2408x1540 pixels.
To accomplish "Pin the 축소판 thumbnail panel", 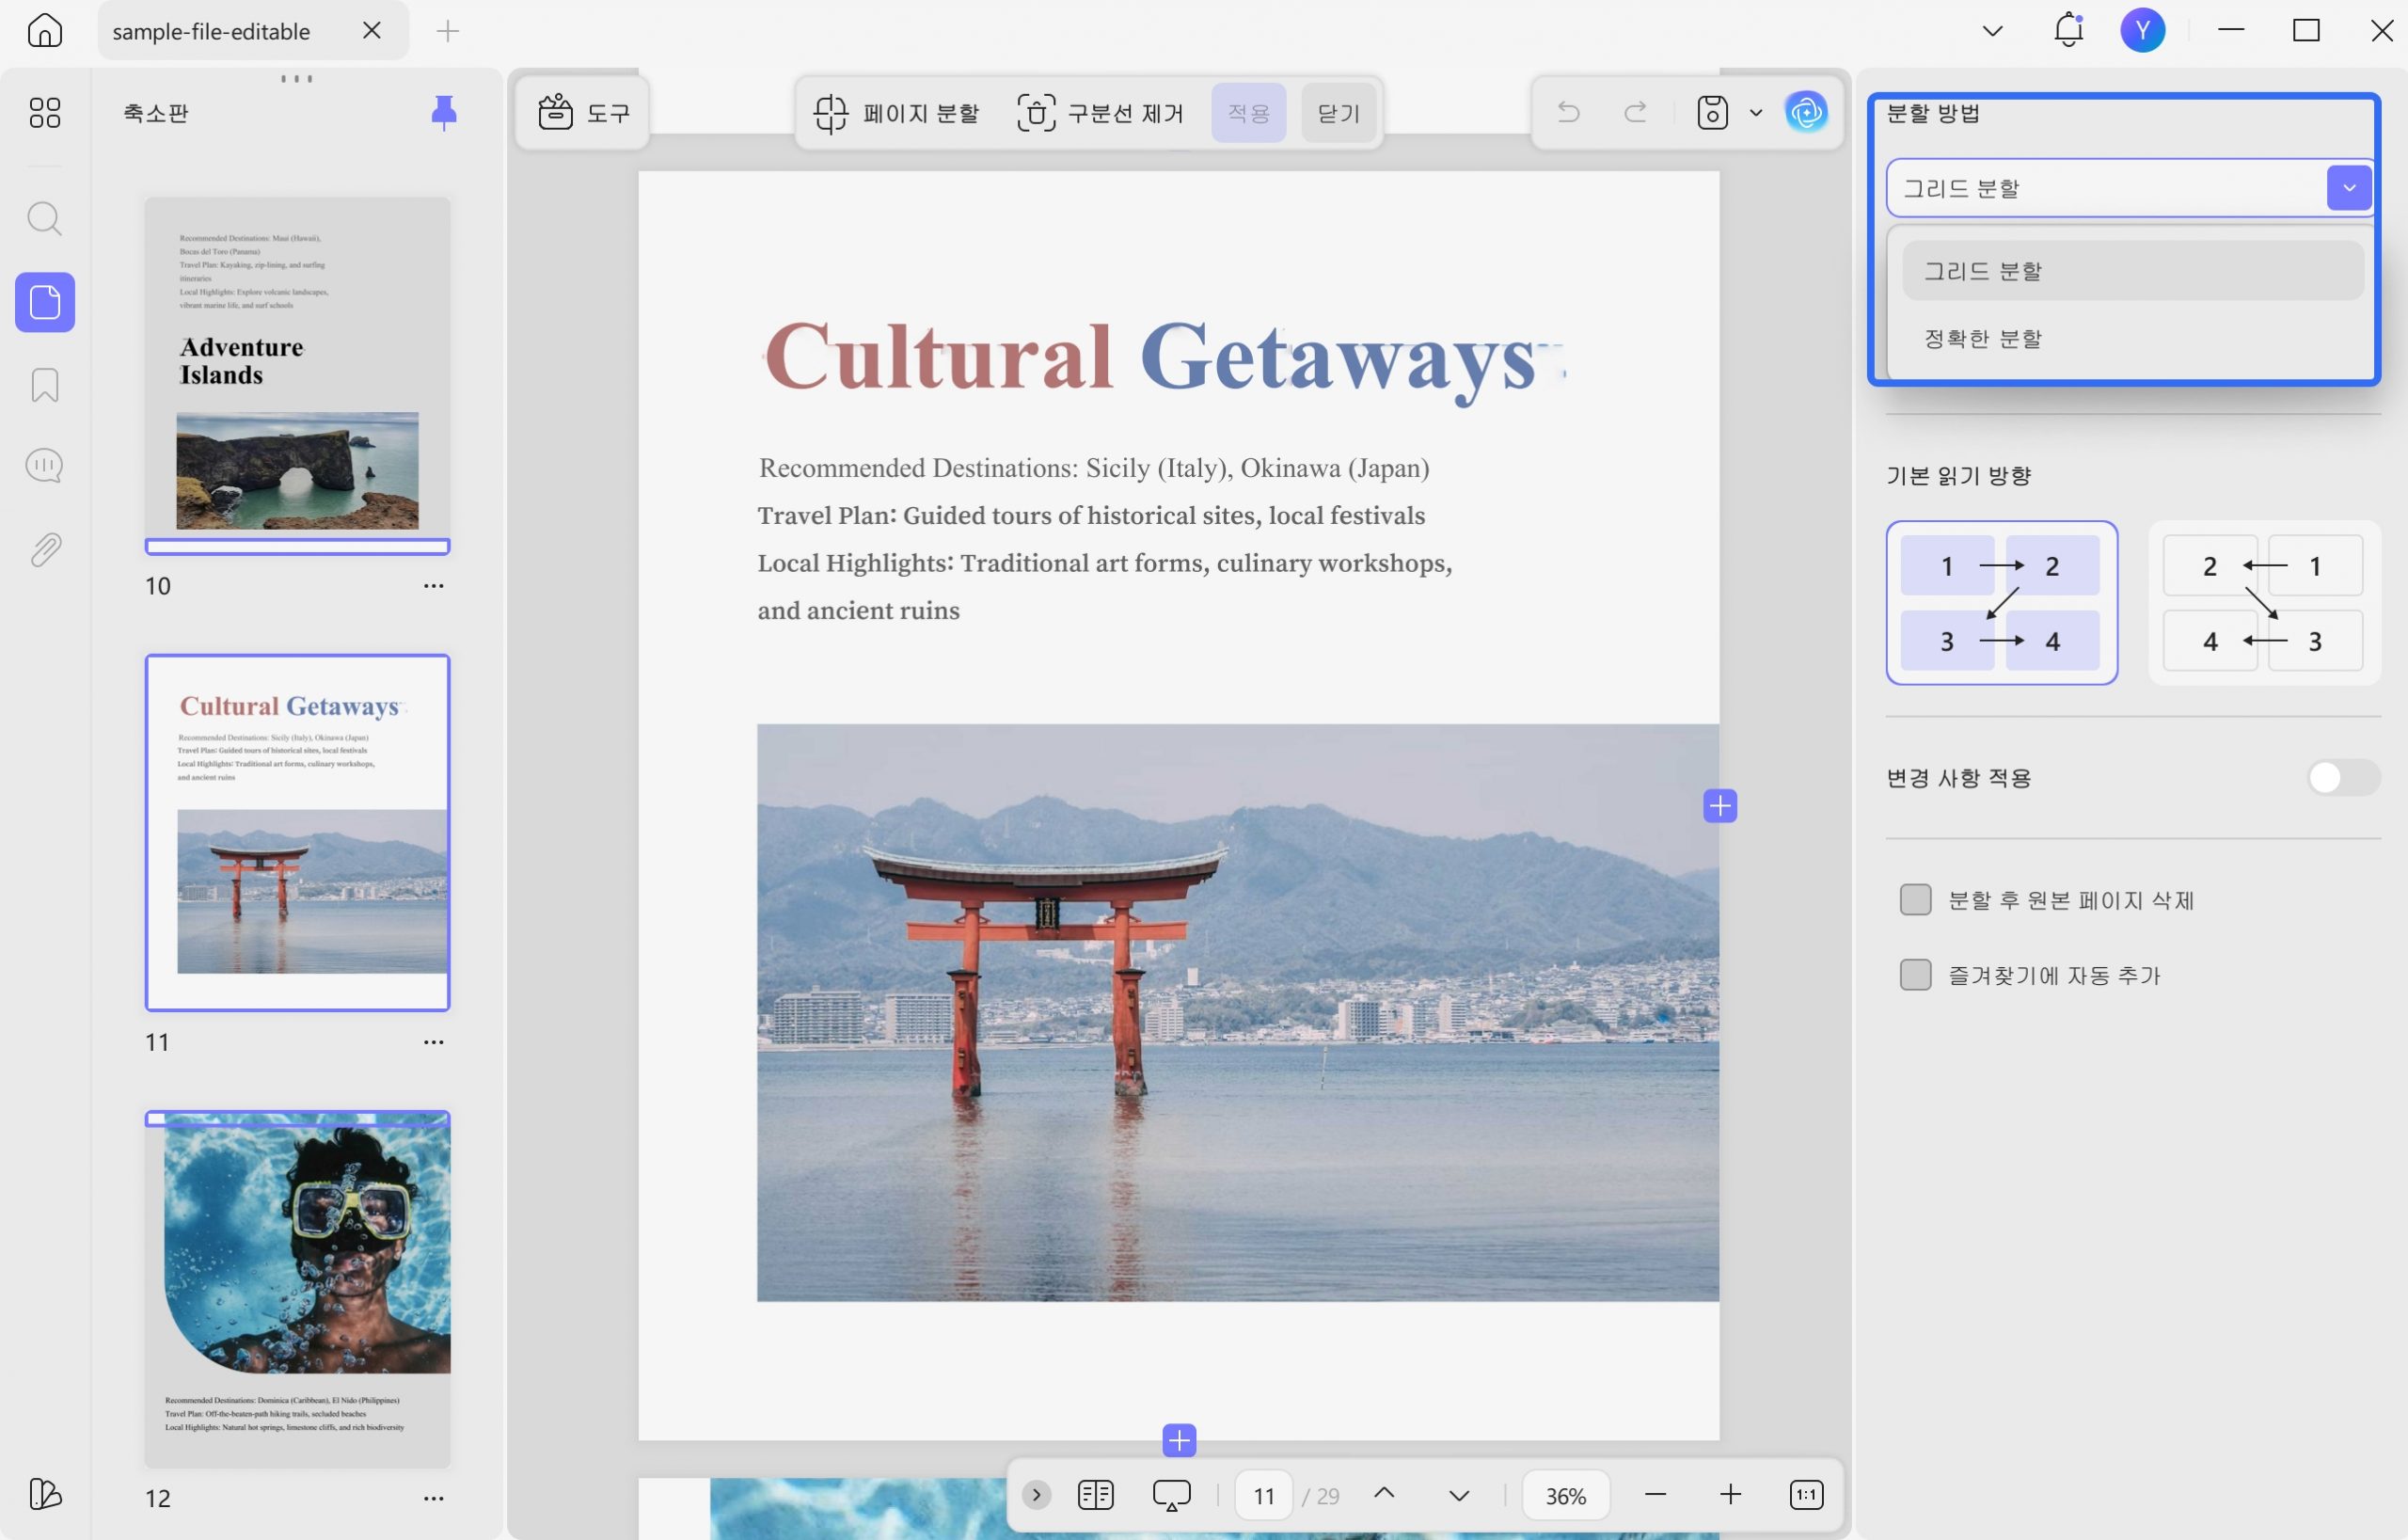I will coord(443,112).
